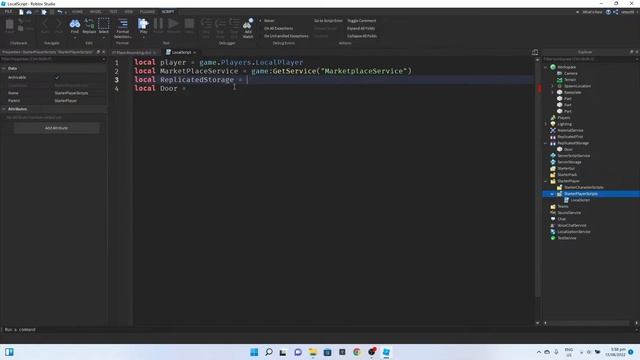
Task: Switch to the VIEW ribbon tab
Action: [x=129, y=12]
